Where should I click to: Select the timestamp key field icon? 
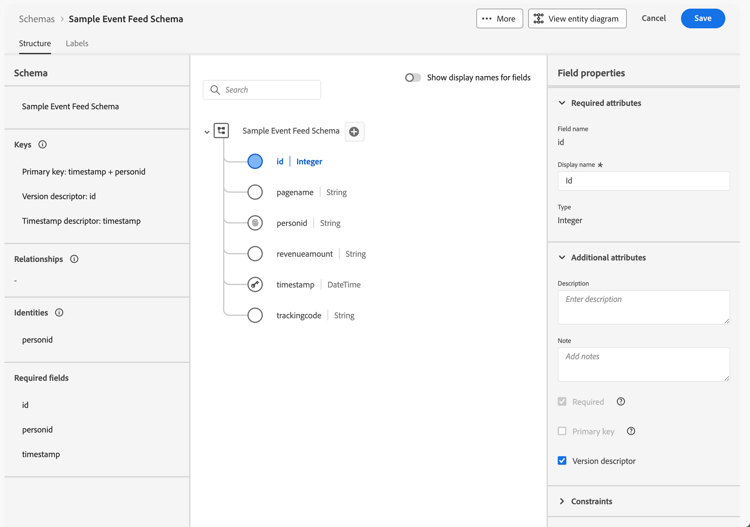point(255,285)
